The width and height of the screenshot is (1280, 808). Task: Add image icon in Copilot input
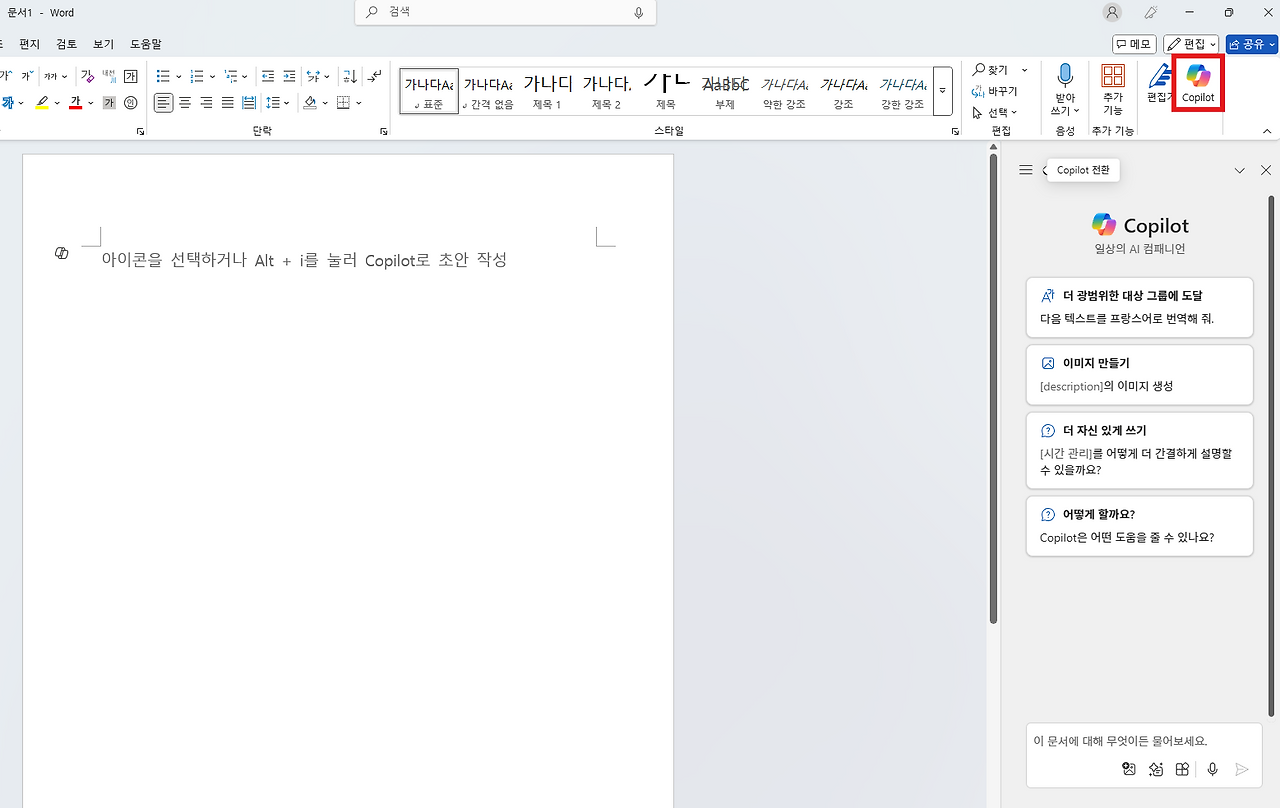point(1129,769)
